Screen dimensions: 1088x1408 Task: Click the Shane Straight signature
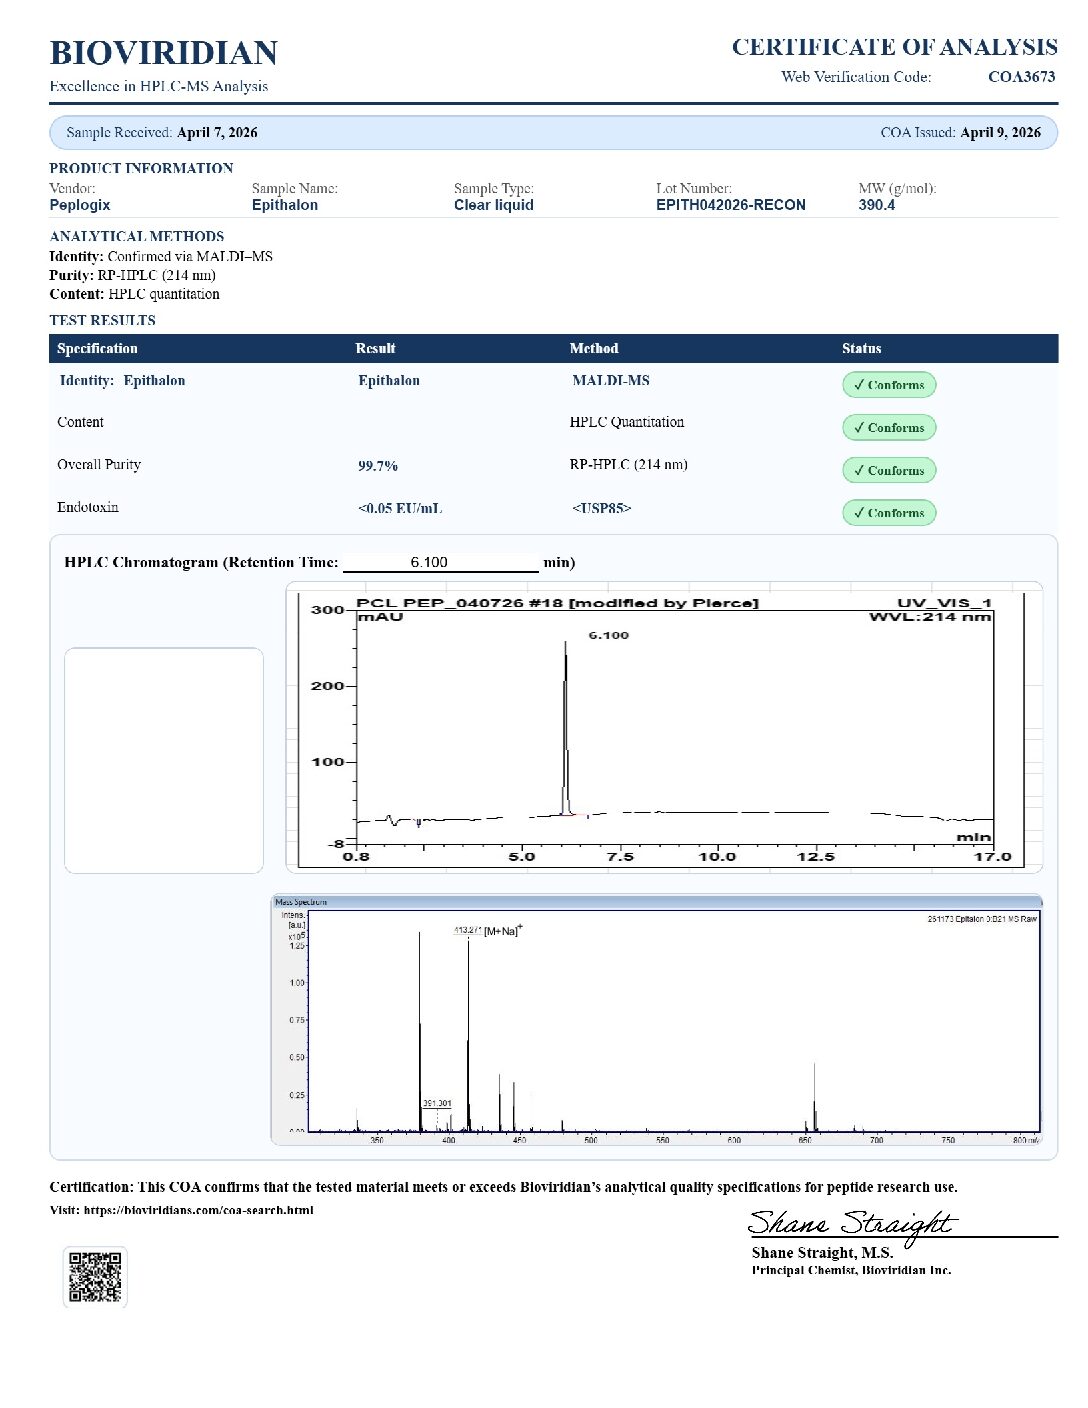click(x=852, y=1224)
